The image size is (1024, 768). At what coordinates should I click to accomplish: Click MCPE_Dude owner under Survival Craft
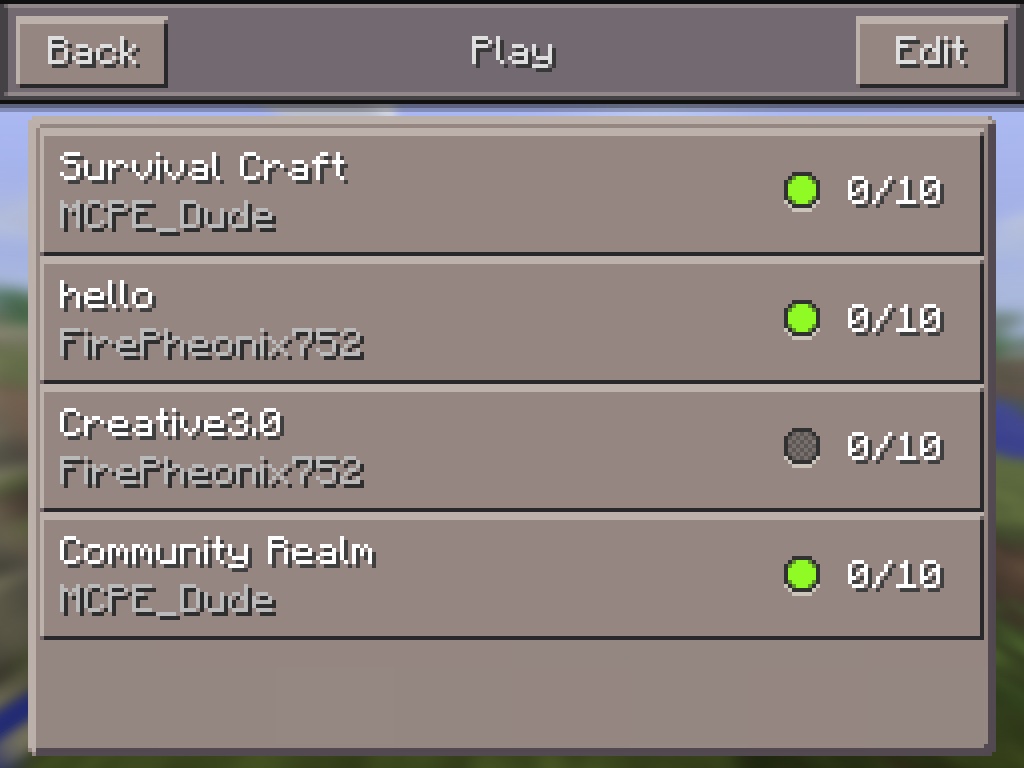(x=167, y=217)
